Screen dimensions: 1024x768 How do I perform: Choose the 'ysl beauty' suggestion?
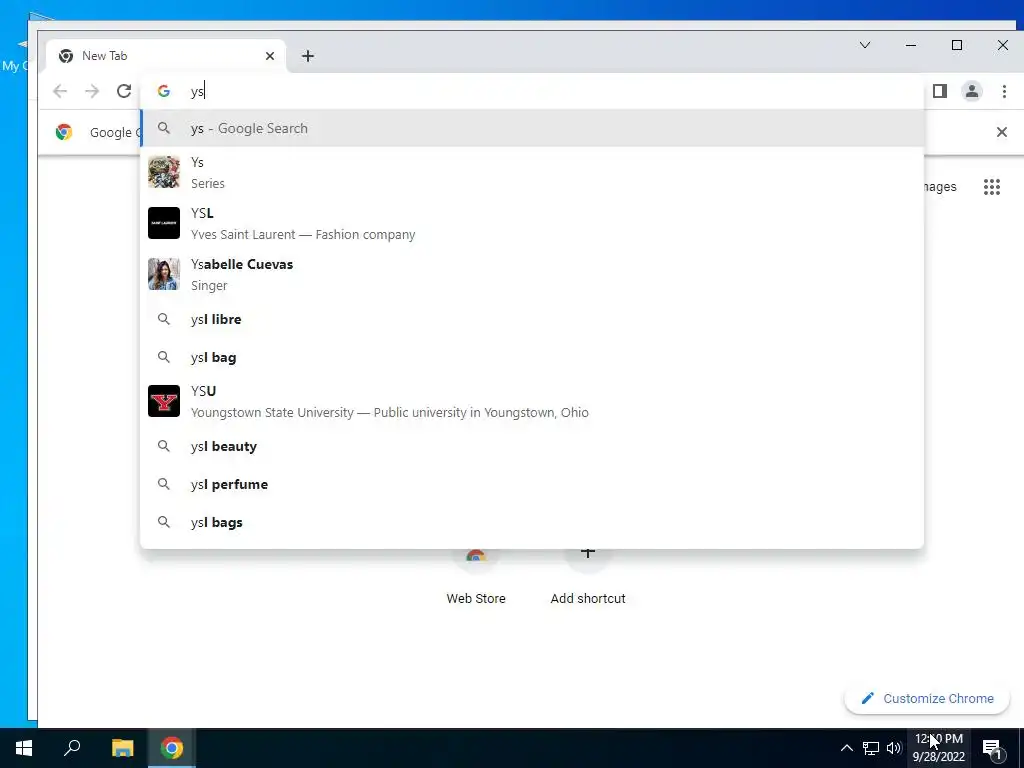pyautogui.click(x=532, y=446)
